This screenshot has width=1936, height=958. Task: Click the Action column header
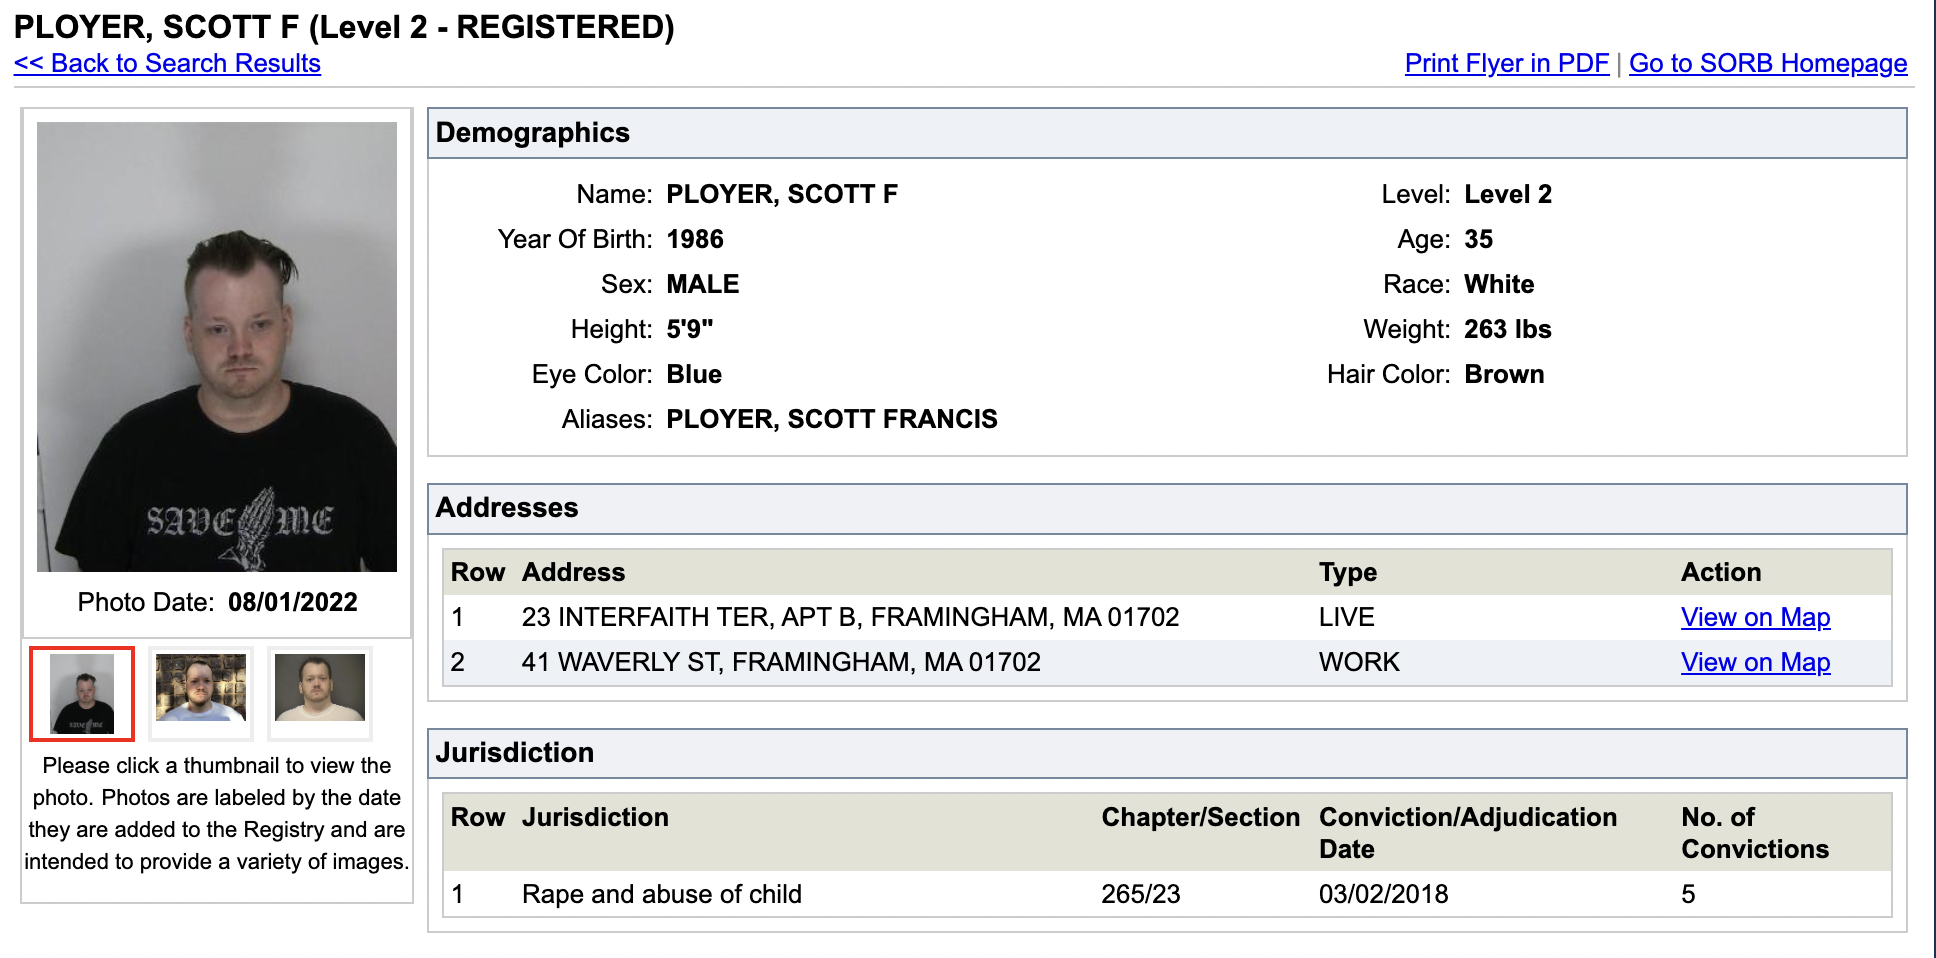(1720, 572)
